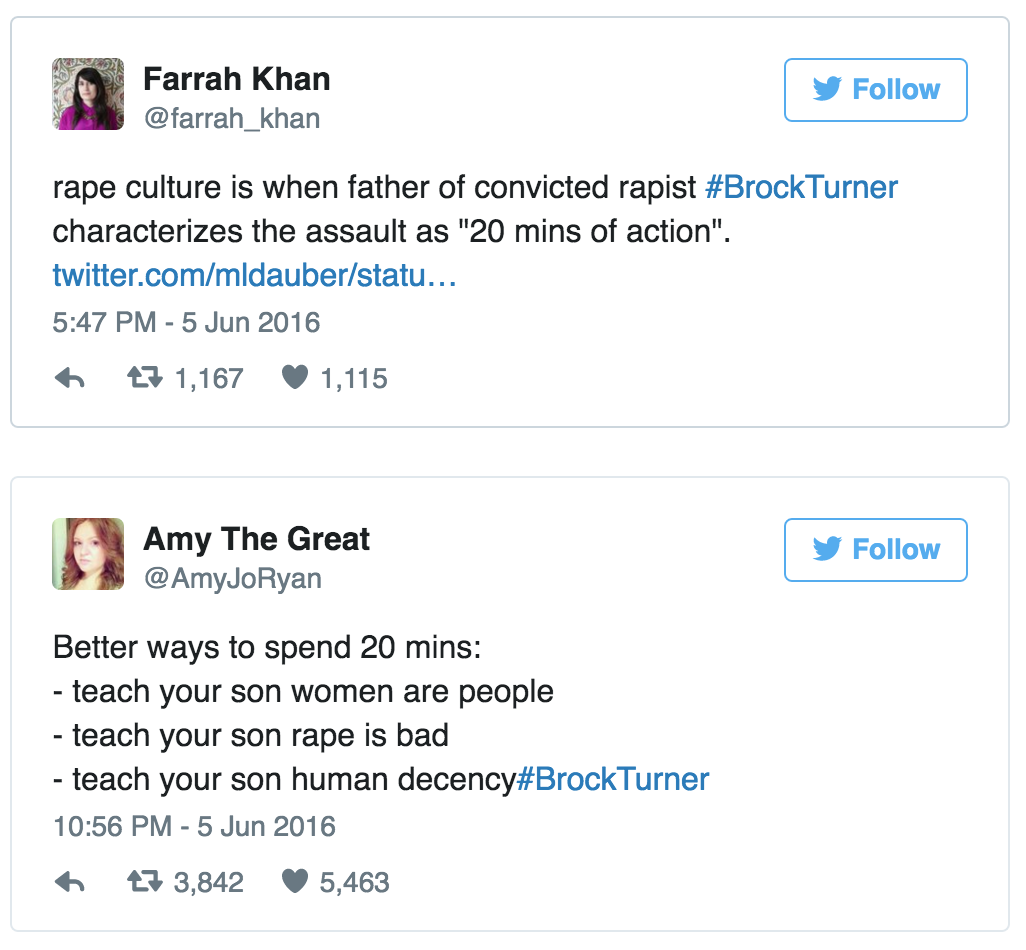This screenshot has width=1026, height=950.
Task: Click the @farrah_khan handle
Action: click(x=232, y=118)
